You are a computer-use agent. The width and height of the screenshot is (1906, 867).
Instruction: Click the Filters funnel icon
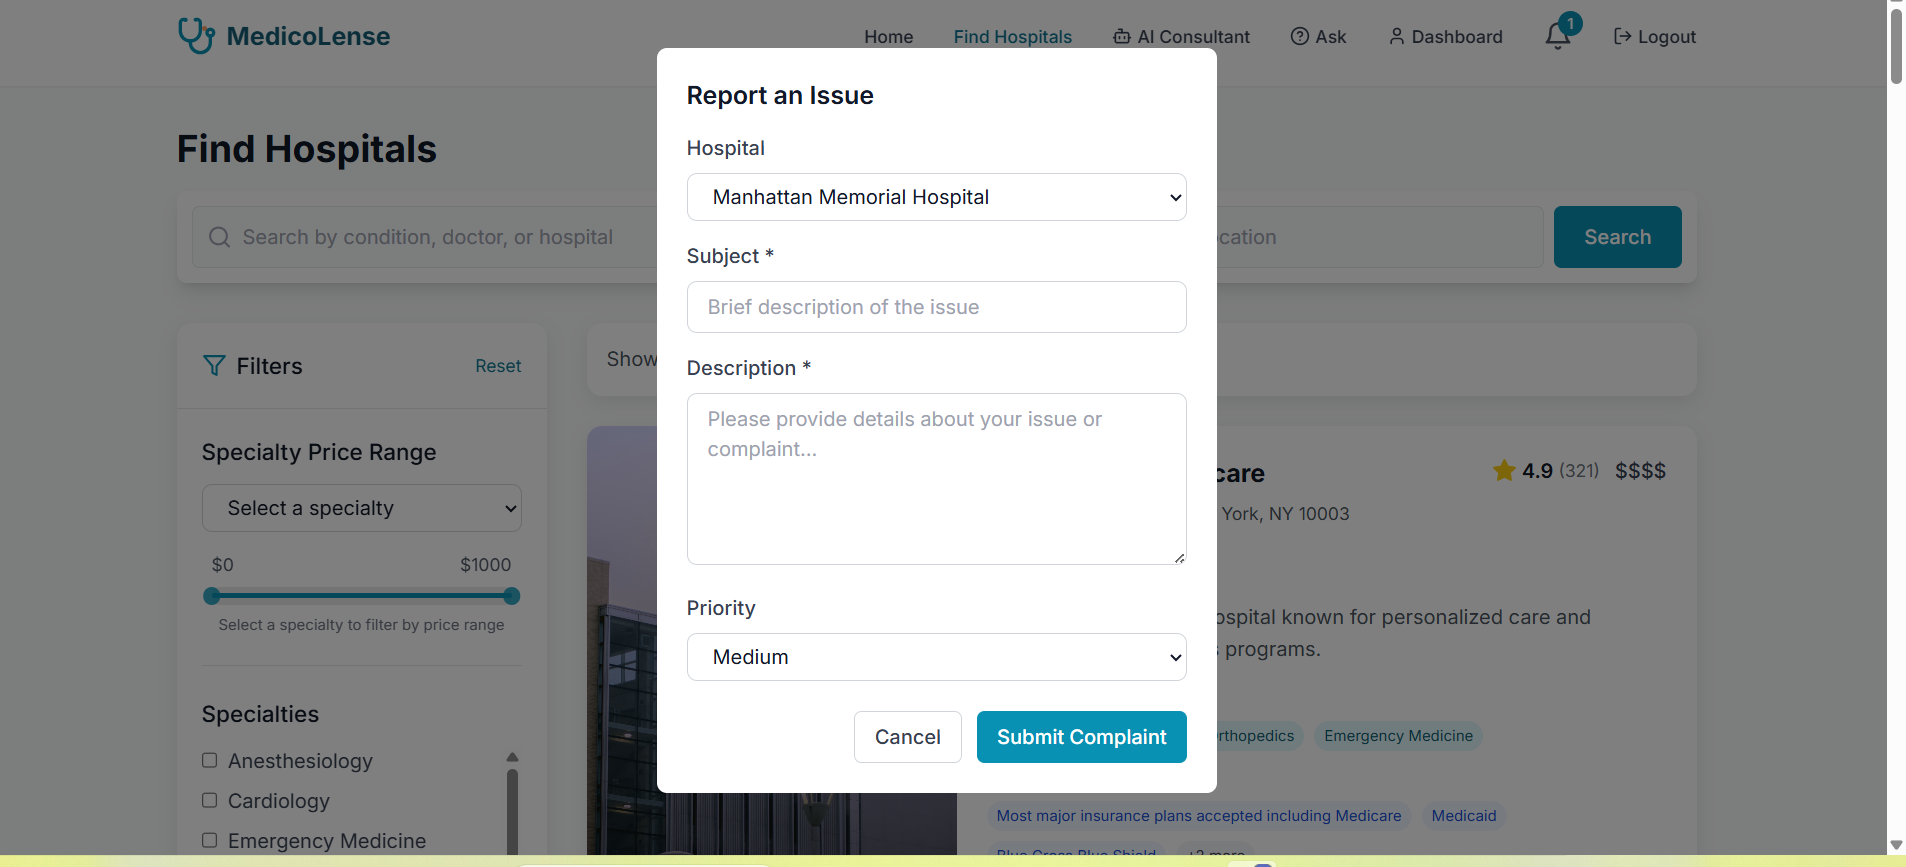click(214, 366)
